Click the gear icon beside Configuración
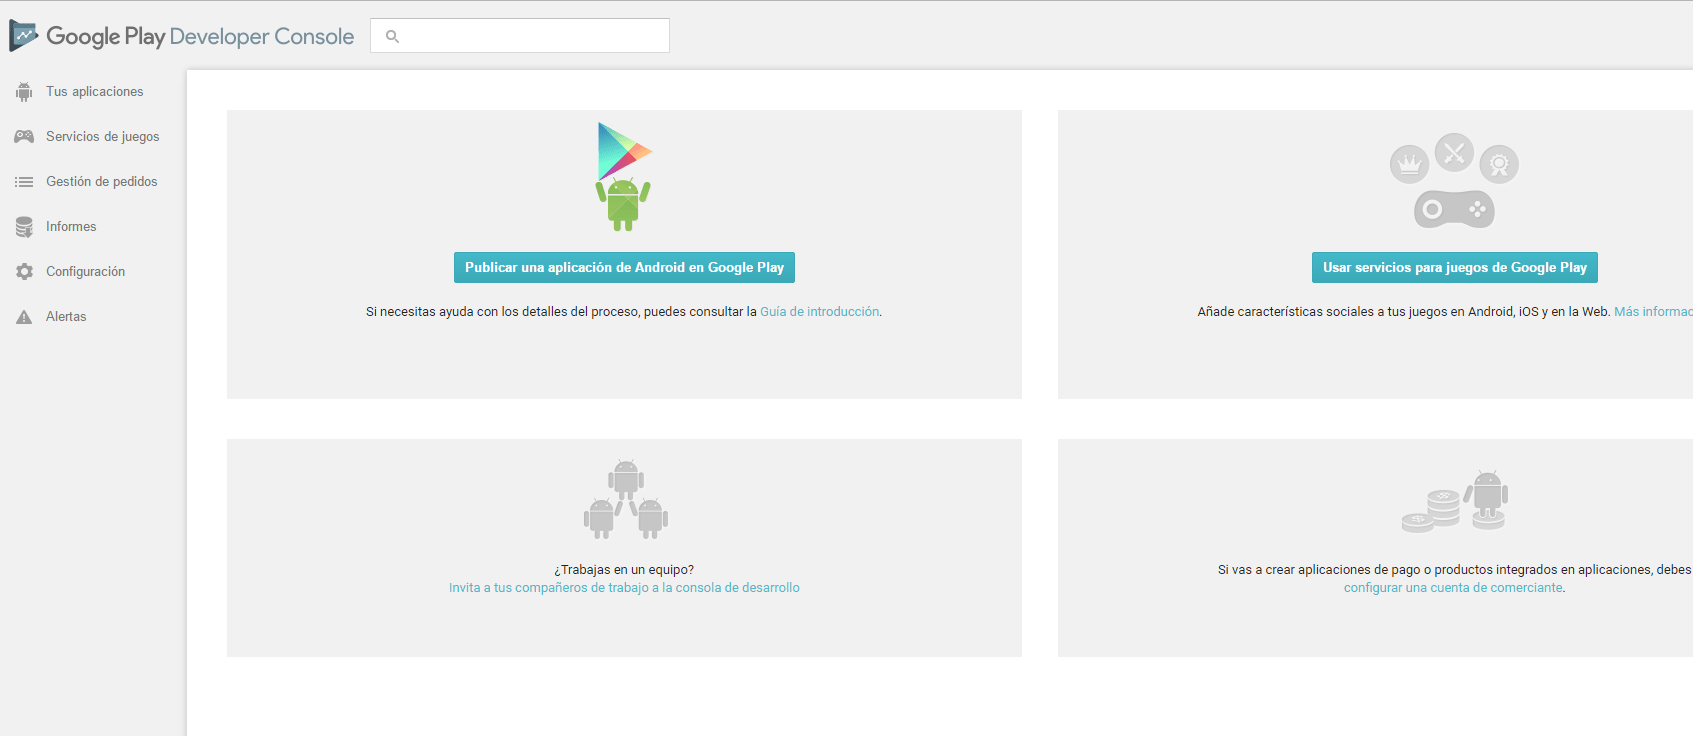 24,272
